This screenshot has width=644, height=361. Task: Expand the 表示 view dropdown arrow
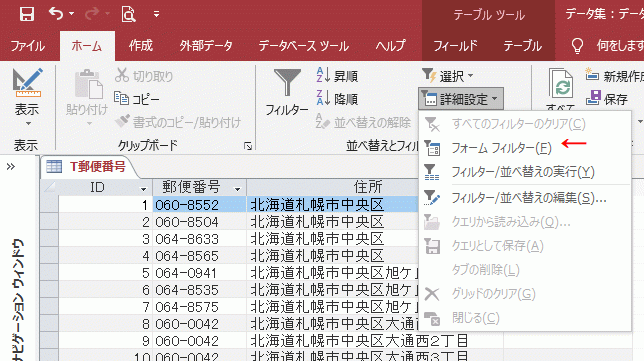click(28, 124)
